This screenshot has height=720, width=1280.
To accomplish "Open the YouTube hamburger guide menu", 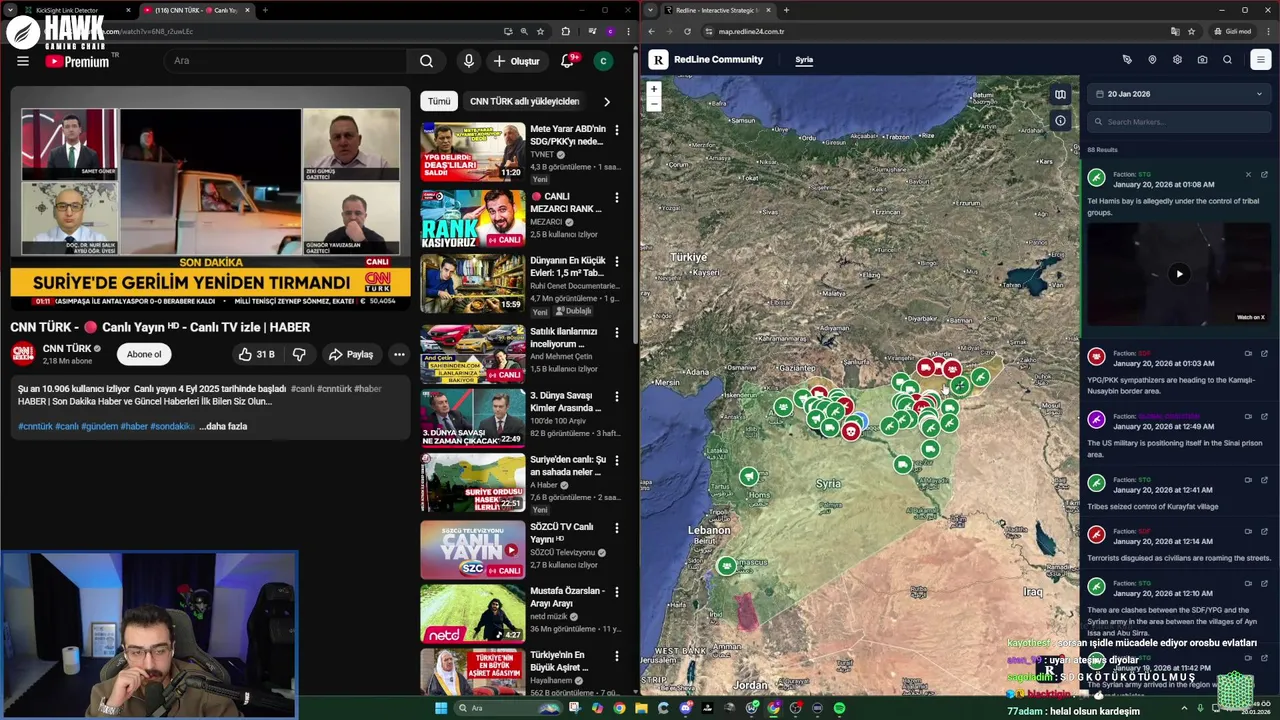I will [22, 61].
